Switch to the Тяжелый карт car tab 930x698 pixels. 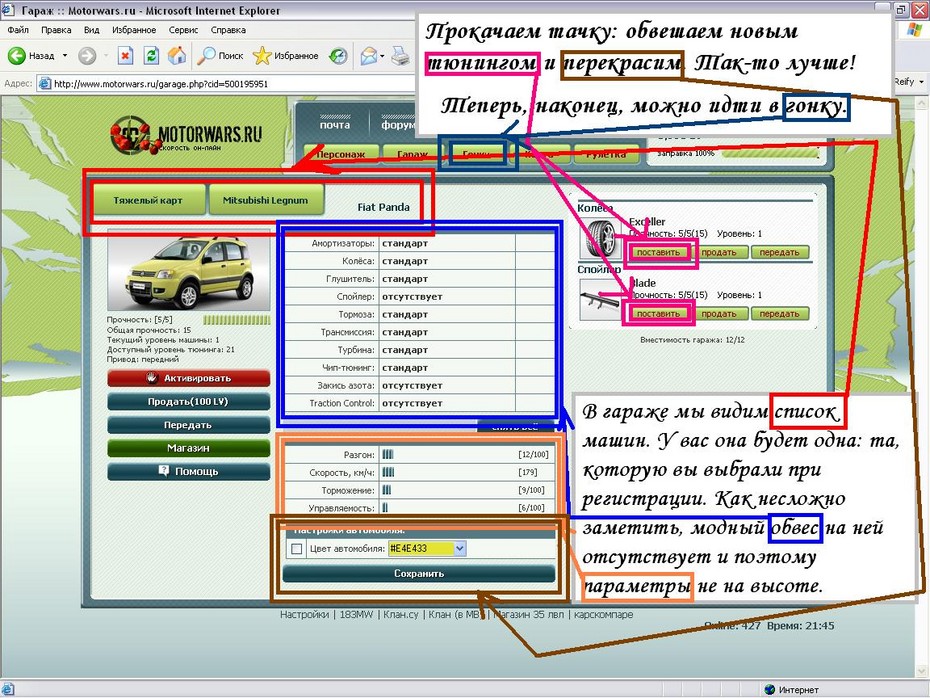(x=148, y=200)
